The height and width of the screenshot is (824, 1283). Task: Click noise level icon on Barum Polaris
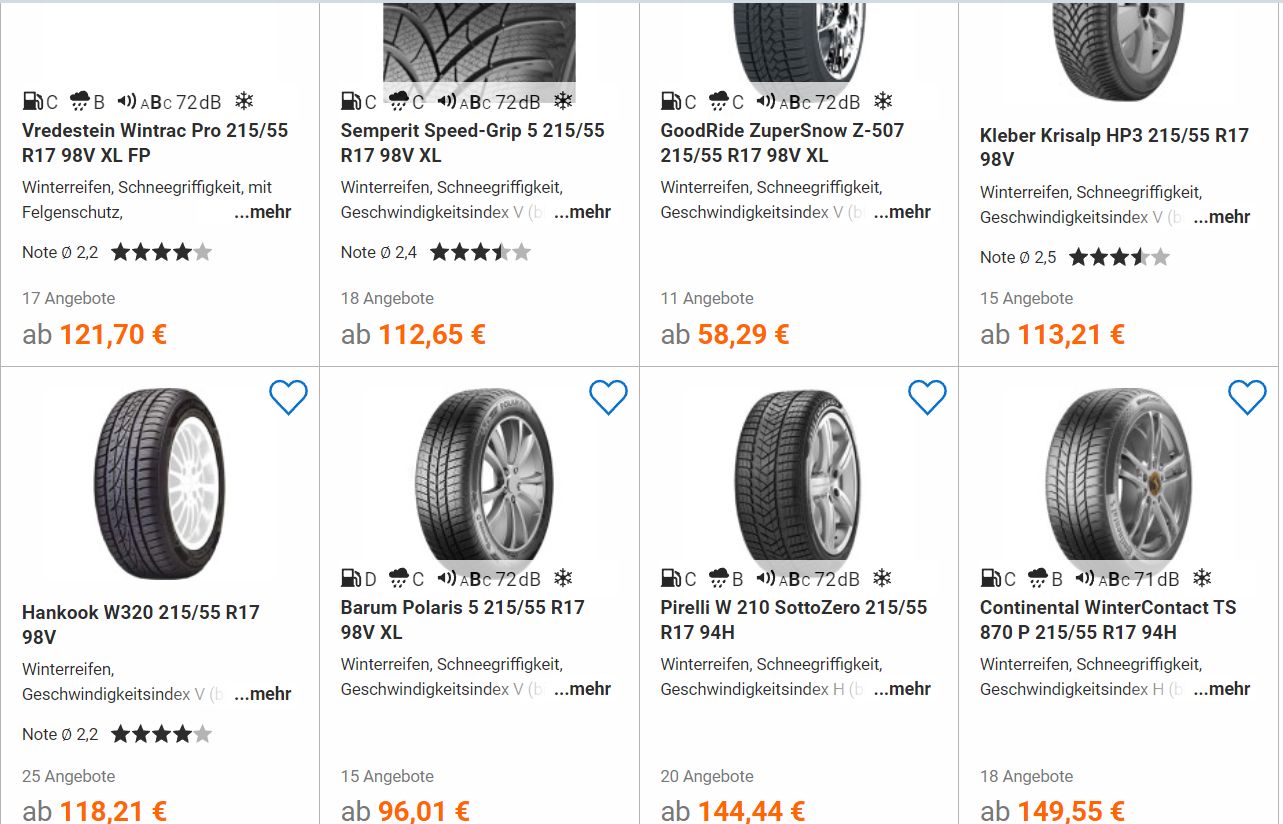click(x=447, y=578)
